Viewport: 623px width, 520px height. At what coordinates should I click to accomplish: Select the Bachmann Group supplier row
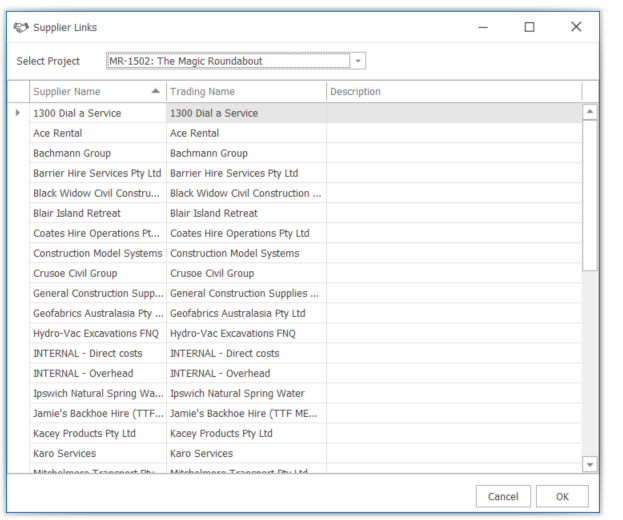pos(97,153)
